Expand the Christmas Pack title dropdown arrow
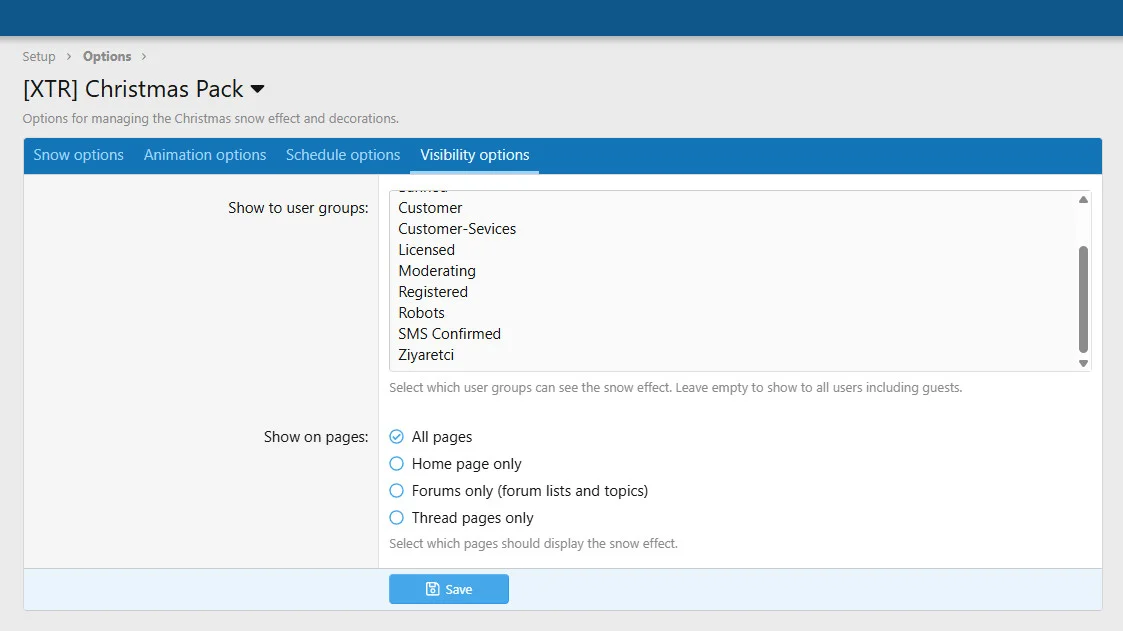1123x631 pixels. [257, 89]
